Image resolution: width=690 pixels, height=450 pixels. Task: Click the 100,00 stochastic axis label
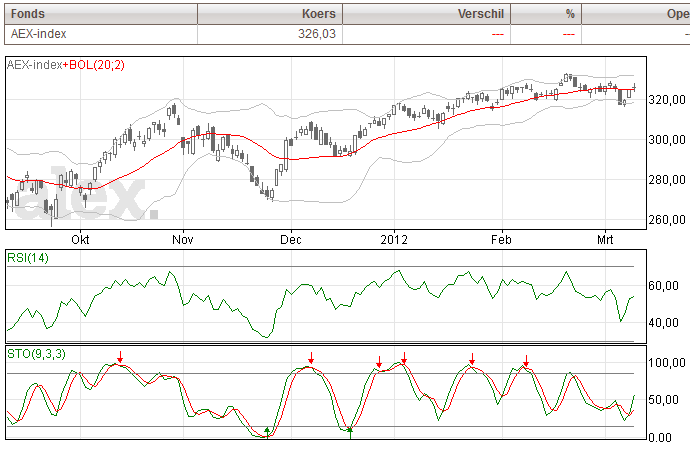[667, 363]
